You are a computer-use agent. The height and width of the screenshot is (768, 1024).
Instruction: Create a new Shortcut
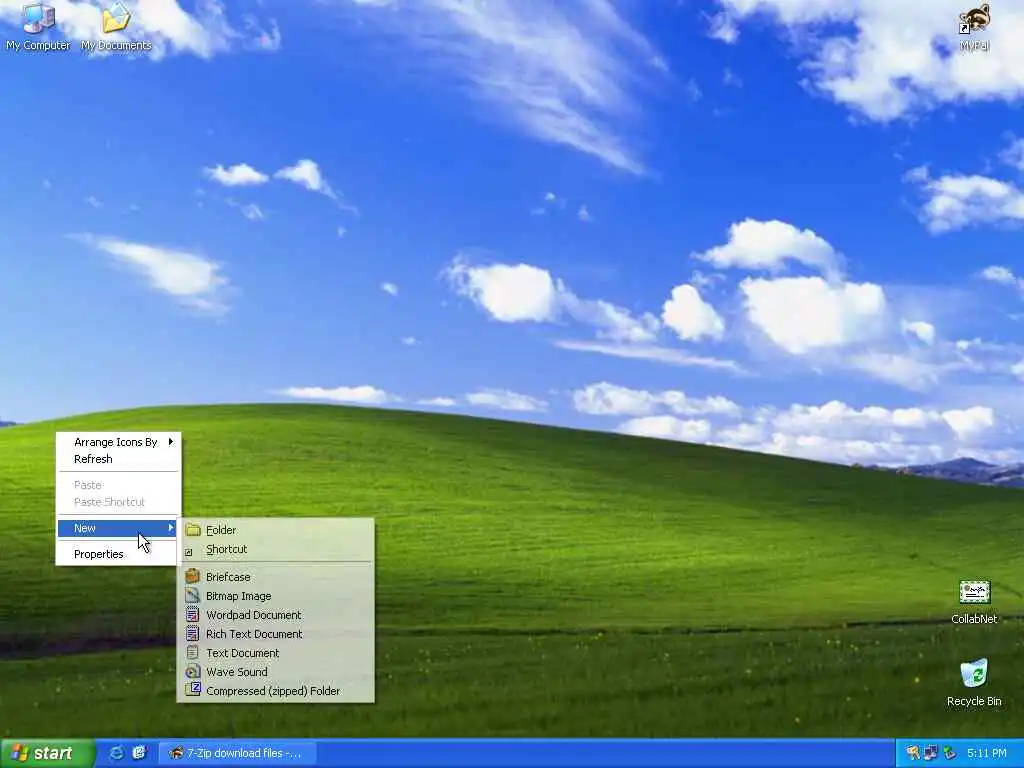tap(276, 549)
